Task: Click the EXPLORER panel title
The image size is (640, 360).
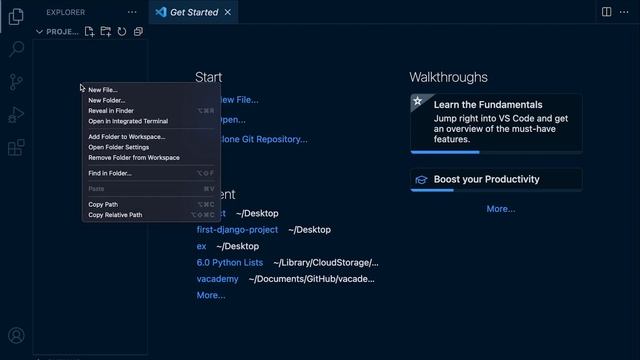Action: click(65, 12)
